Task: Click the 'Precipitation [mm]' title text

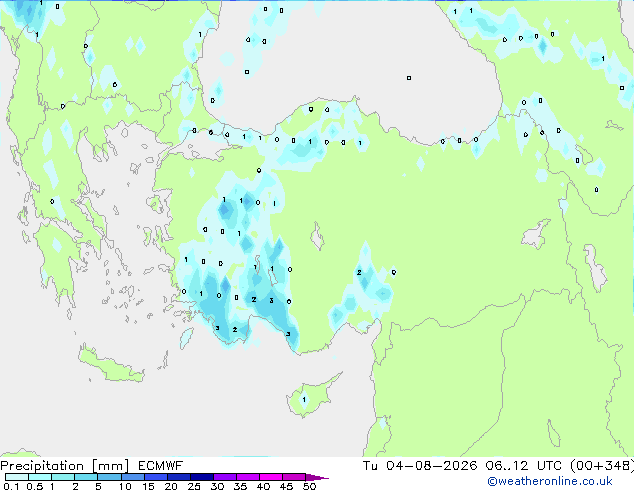Action: 65,466
